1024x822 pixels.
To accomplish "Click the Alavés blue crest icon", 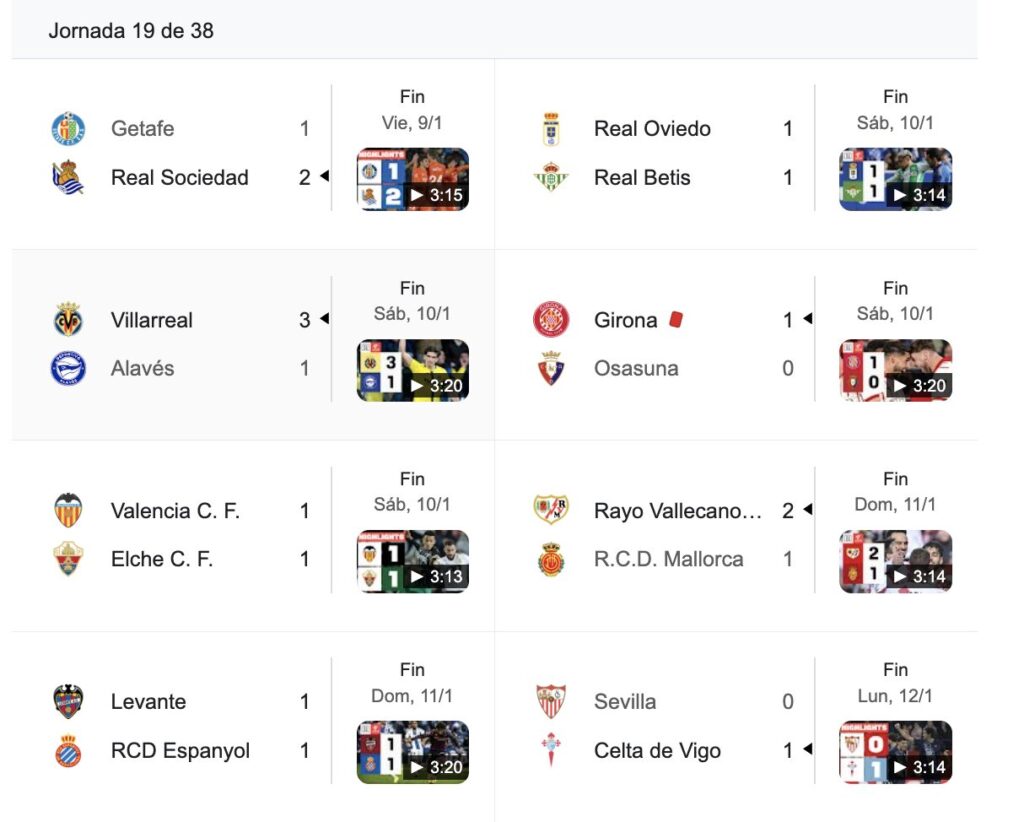I will 68,369.
